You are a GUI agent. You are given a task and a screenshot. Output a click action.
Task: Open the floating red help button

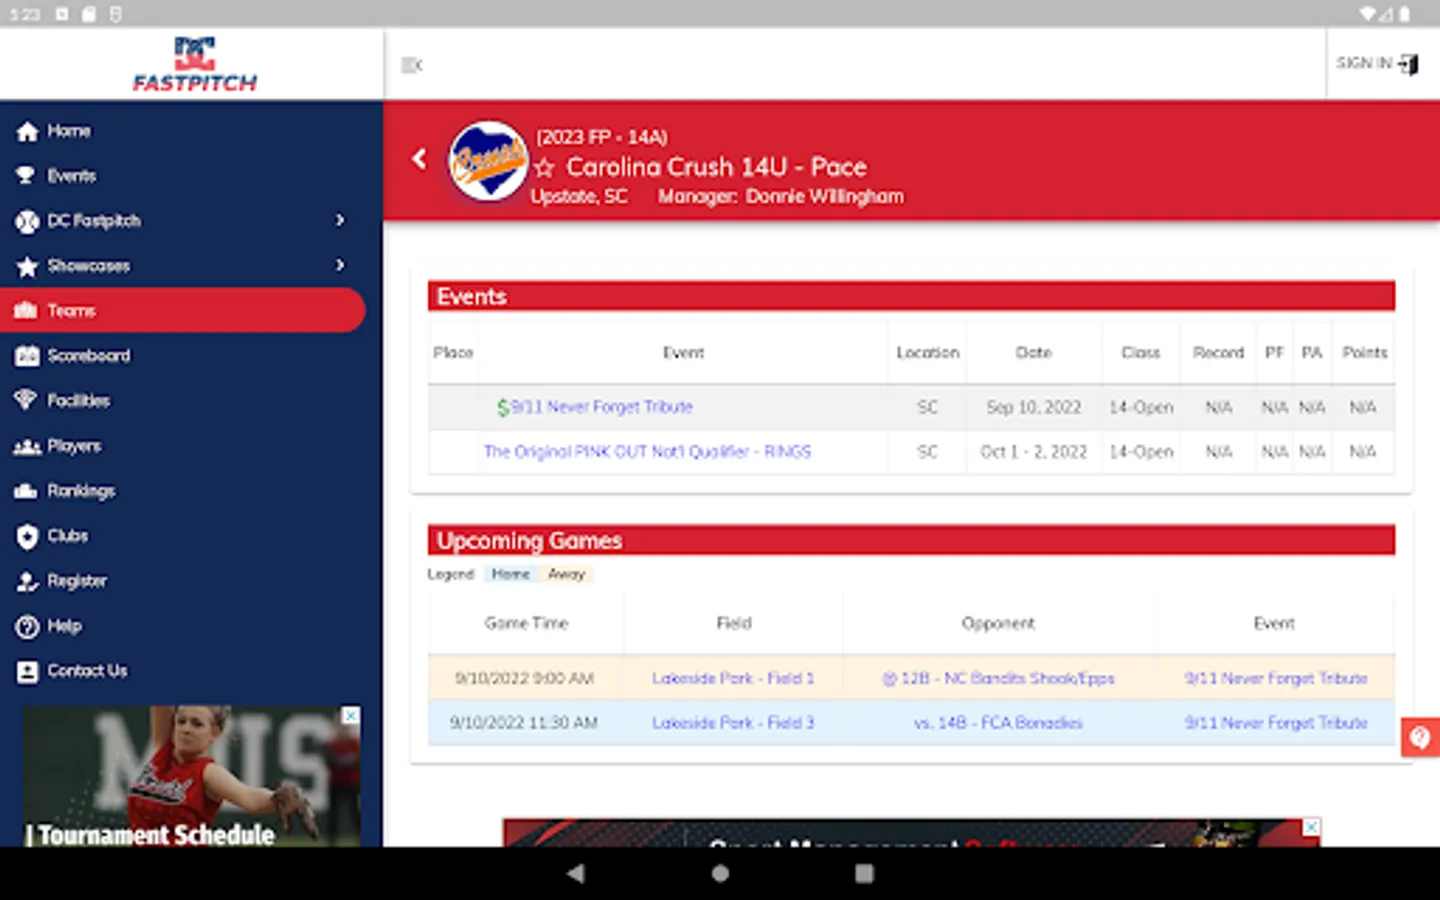(1420, 738)
